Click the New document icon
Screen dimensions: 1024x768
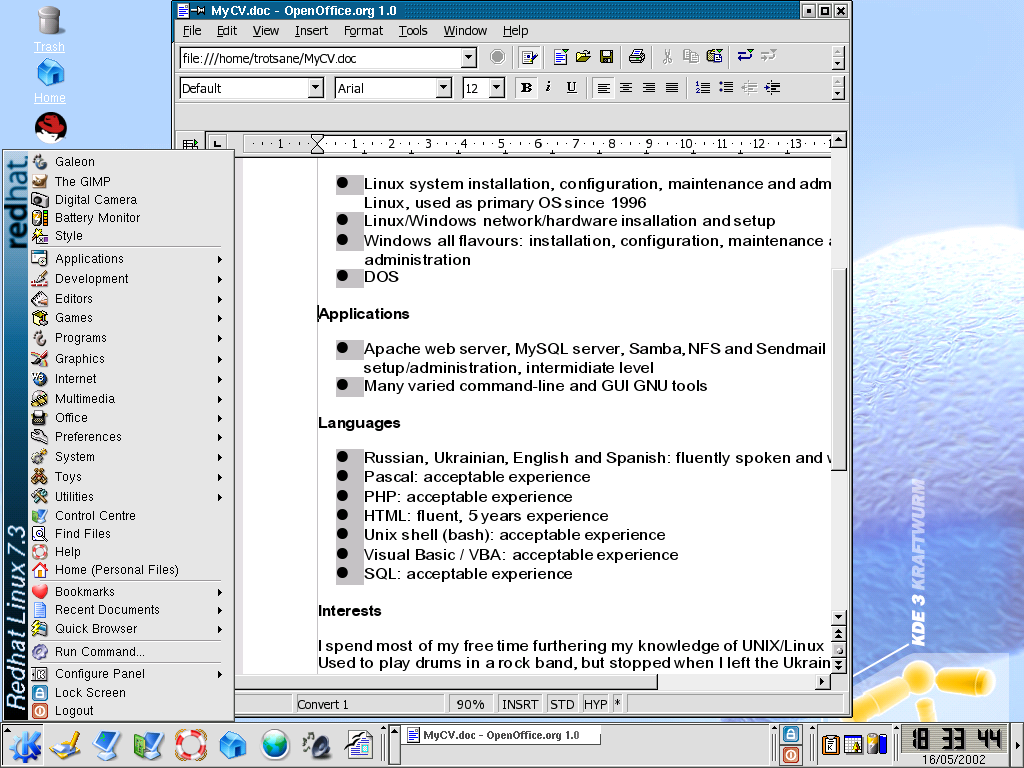pyautogui.click(x=560, y=57)
